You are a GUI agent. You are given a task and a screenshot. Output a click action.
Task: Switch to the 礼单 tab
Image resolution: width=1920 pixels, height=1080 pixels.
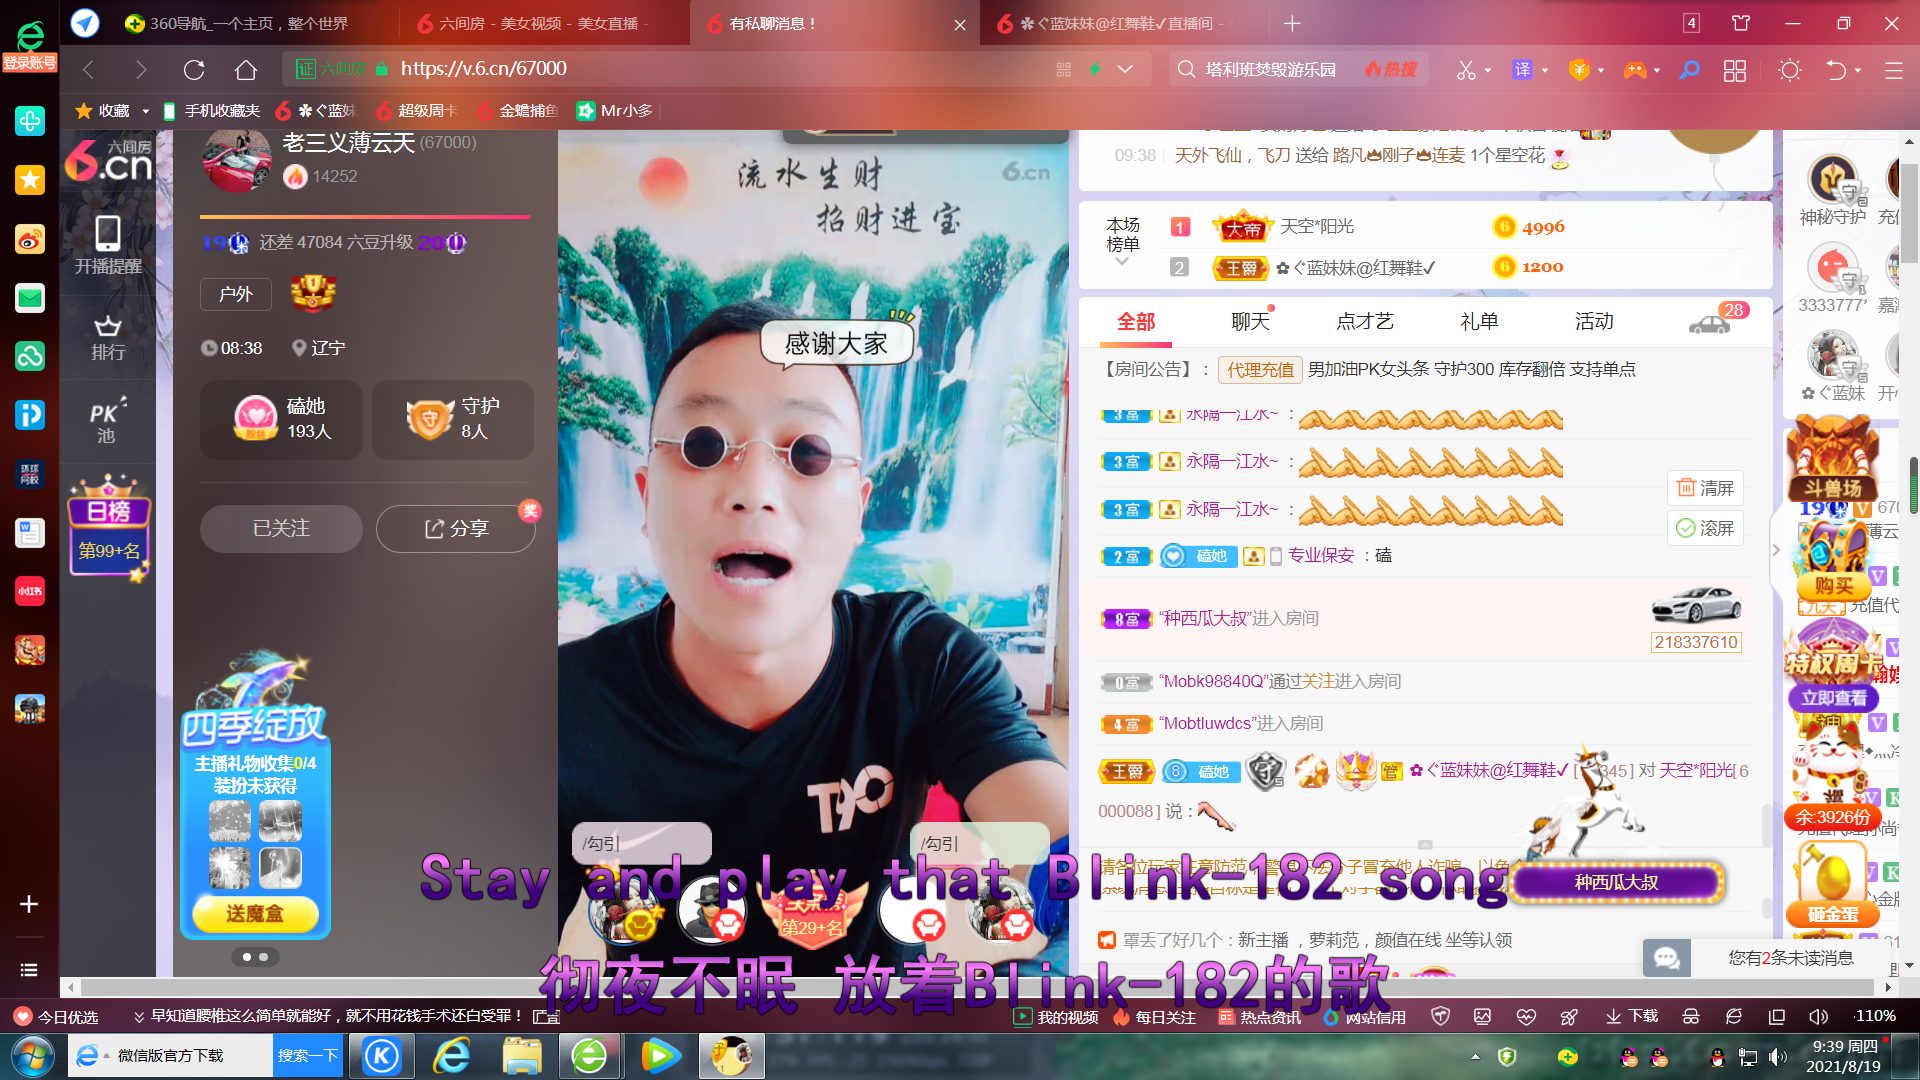1480,321
